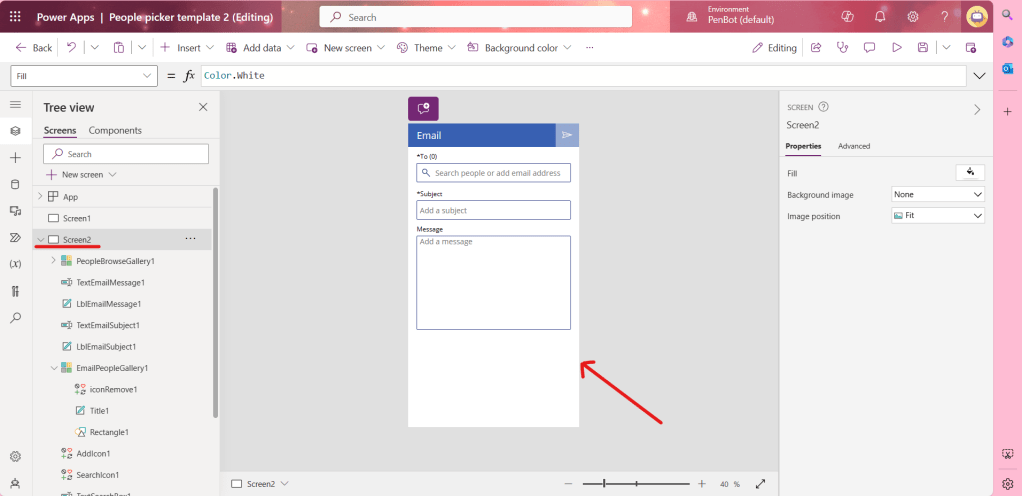Click the Undo arrow in the toolbar

(71, 47)
